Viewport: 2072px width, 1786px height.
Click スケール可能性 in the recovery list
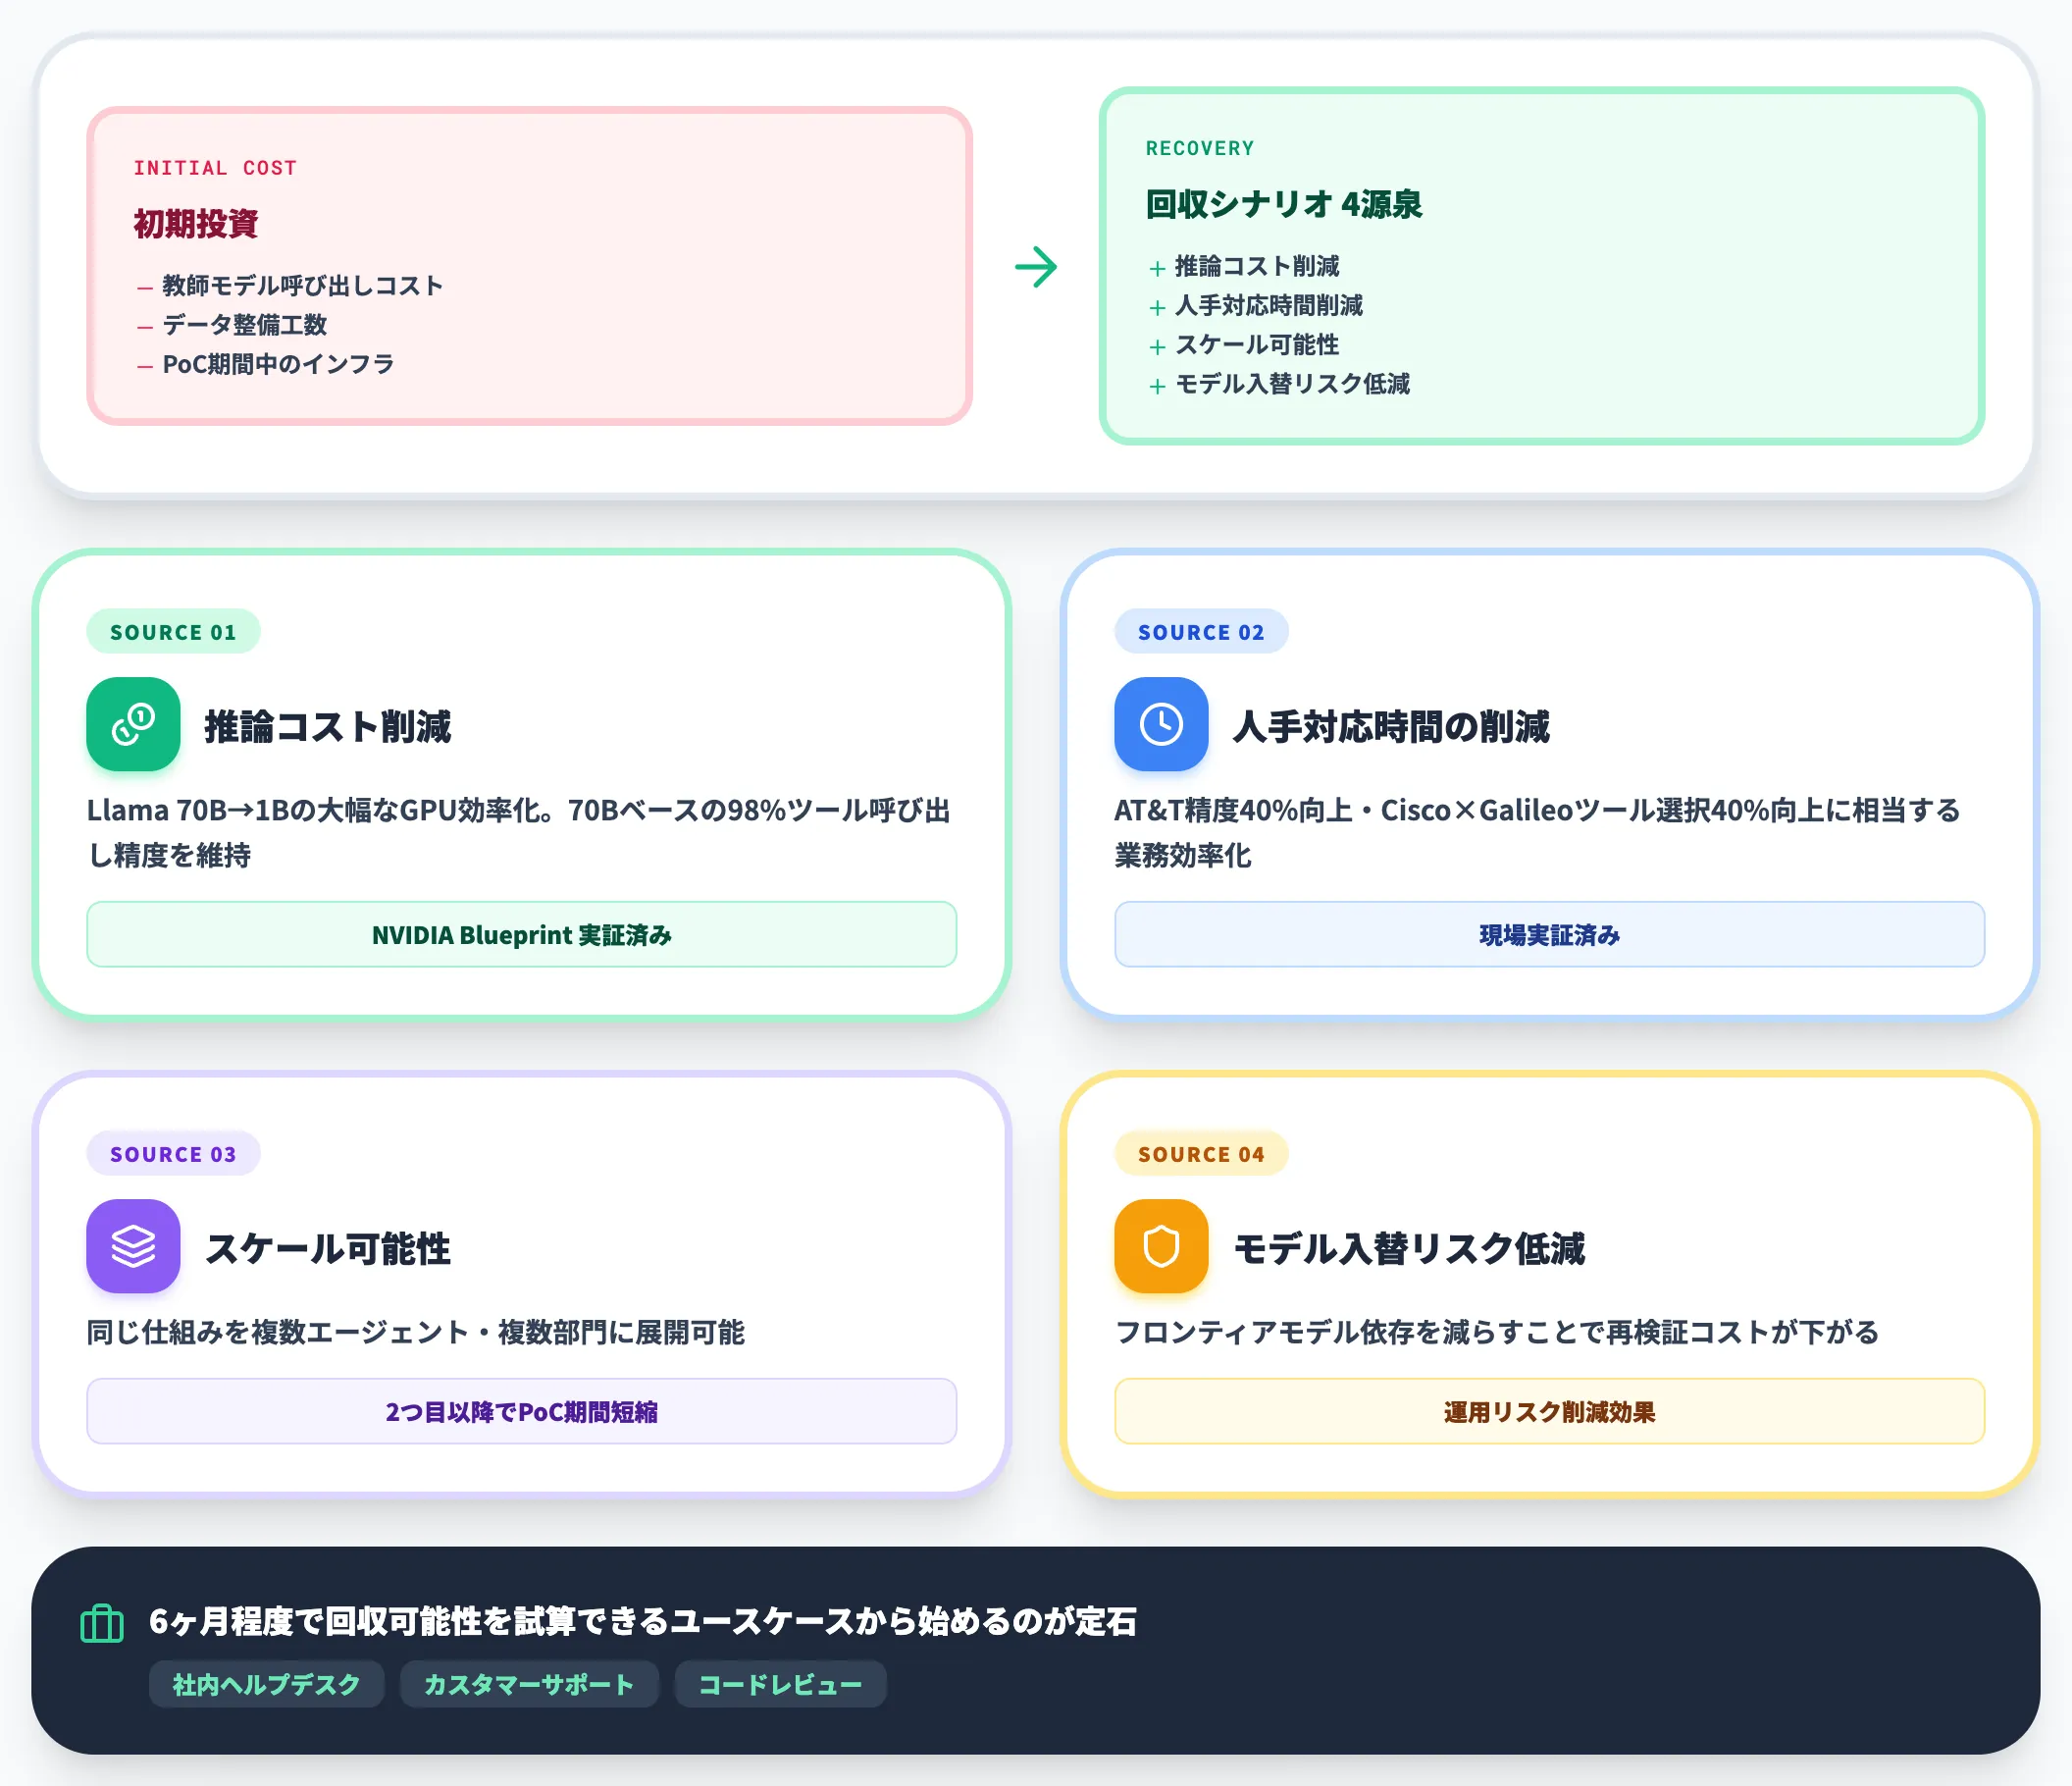pos(1257,345)
